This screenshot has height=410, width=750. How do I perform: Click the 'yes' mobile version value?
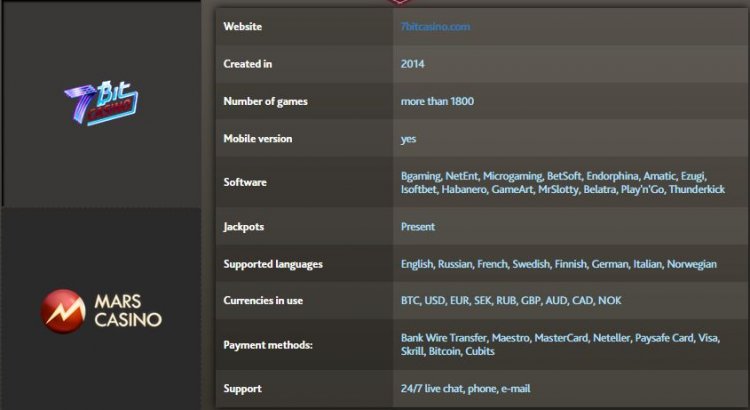click(x=408, y=139)
